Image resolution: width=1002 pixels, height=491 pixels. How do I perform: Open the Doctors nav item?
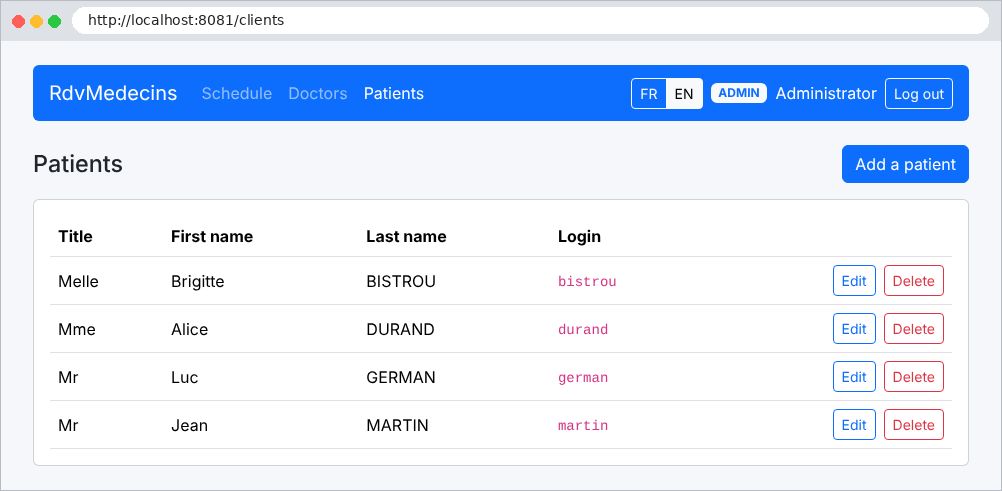318,93
